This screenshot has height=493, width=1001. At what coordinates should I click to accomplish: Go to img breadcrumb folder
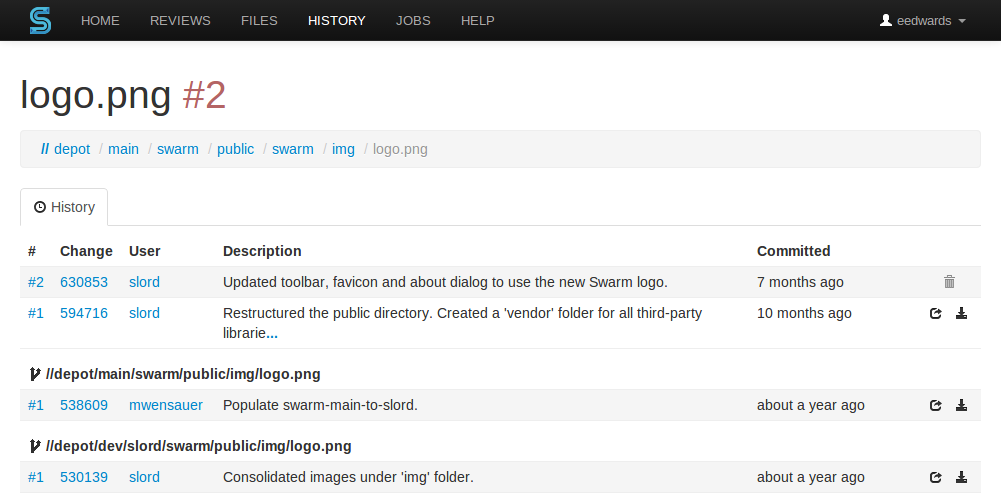click(x=343, y=149)
